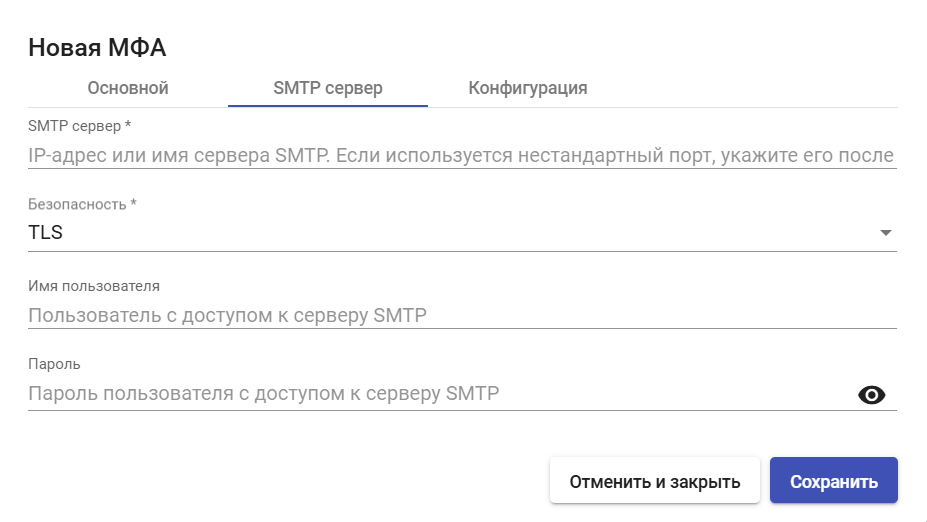The width and height of the screenshot is (927, 522).
Task: Click the 'Пароль' field label
Action: 54,364
